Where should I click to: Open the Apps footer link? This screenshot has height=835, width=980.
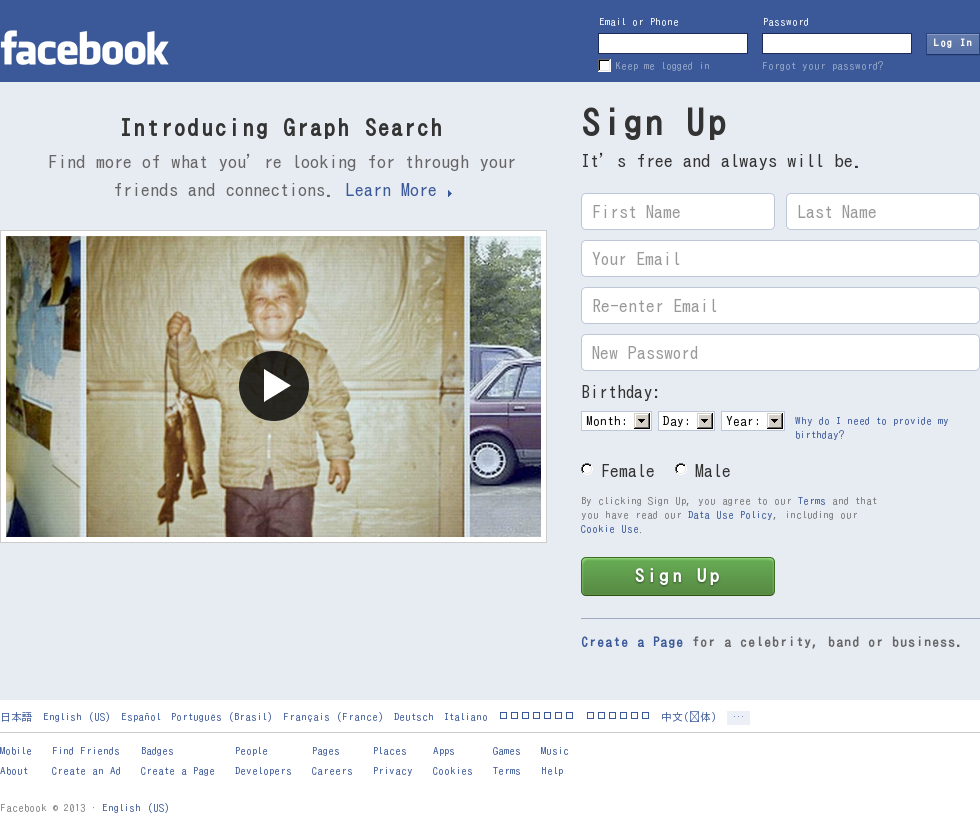tap(444, 751)
